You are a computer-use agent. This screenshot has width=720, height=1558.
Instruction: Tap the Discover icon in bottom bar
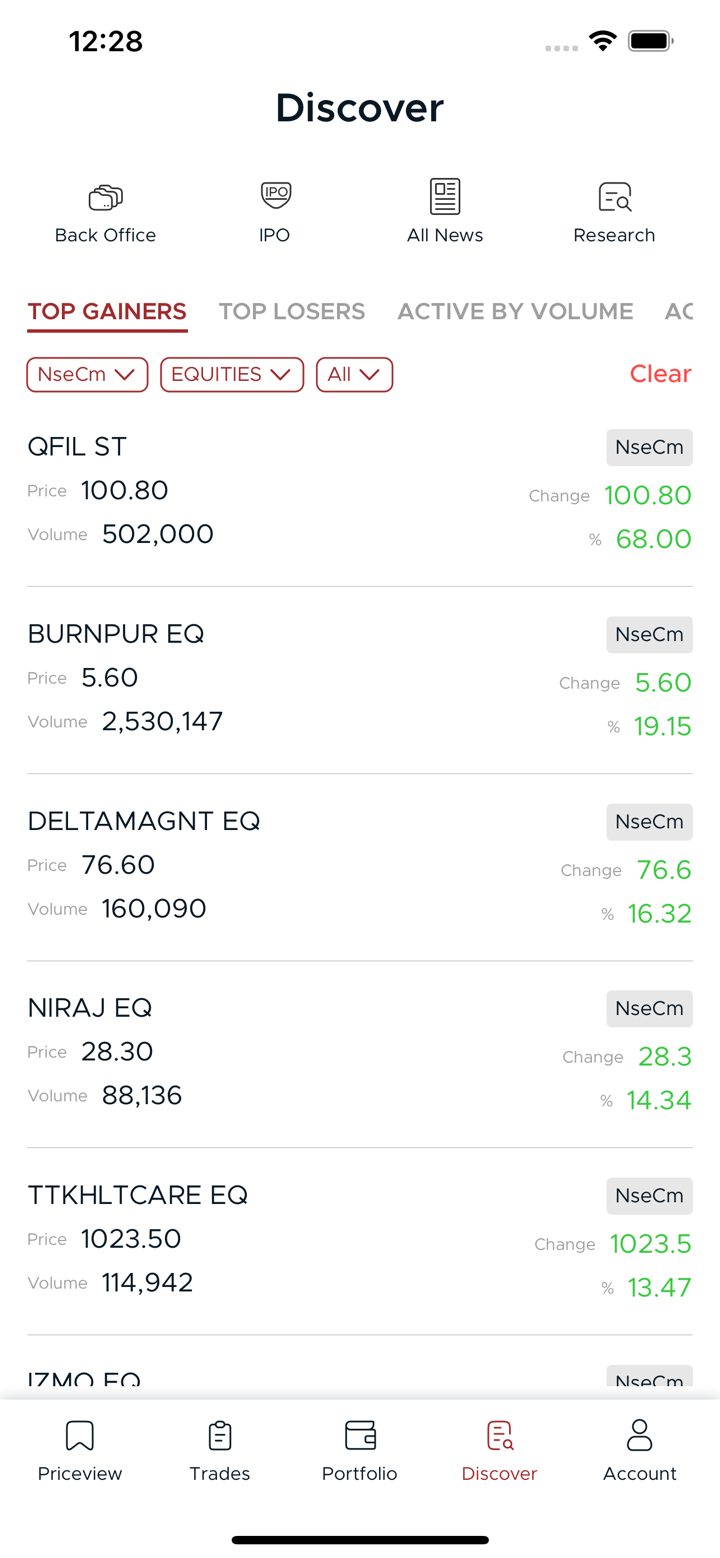pos(500,1436)
